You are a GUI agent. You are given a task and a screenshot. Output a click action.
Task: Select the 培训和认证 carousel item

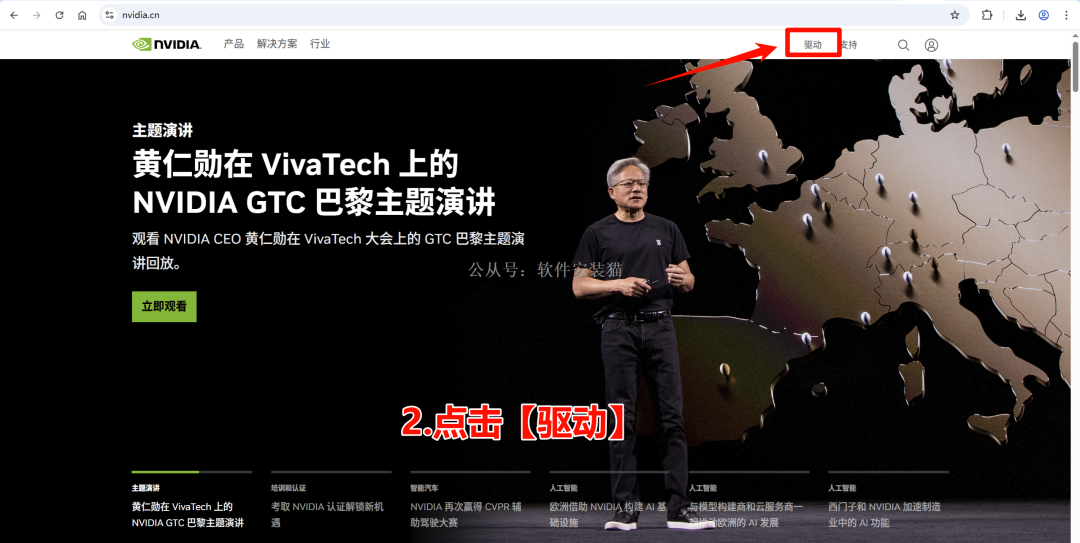click(x=331, y=501)
